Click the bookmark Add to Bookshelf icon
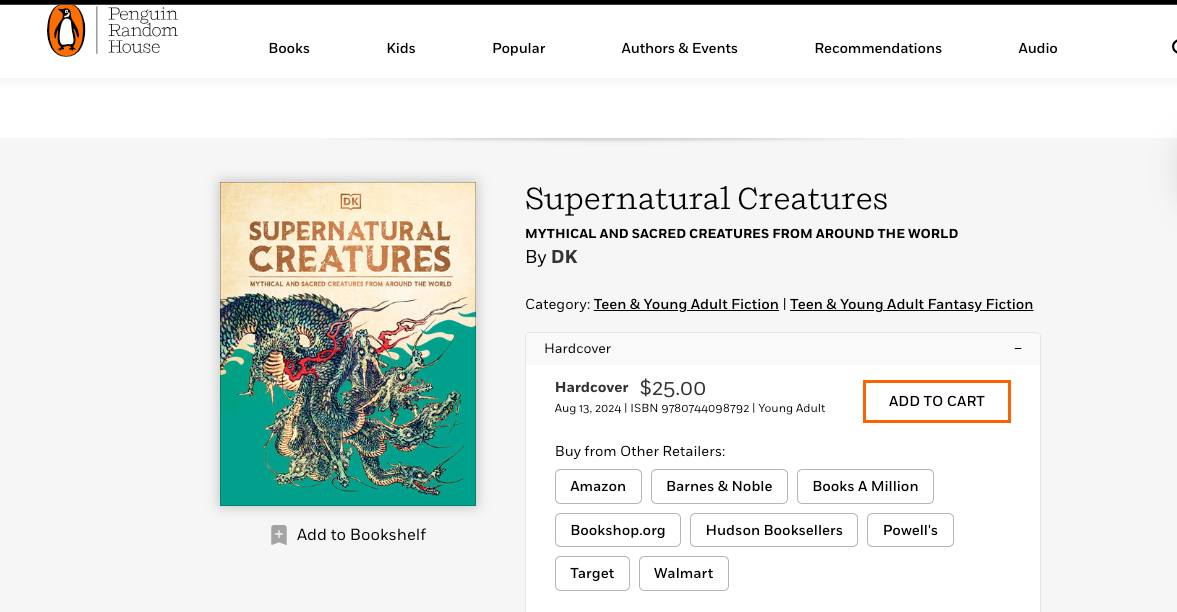The width and height of the screenshot is (1177, 612). pos(279,535)
